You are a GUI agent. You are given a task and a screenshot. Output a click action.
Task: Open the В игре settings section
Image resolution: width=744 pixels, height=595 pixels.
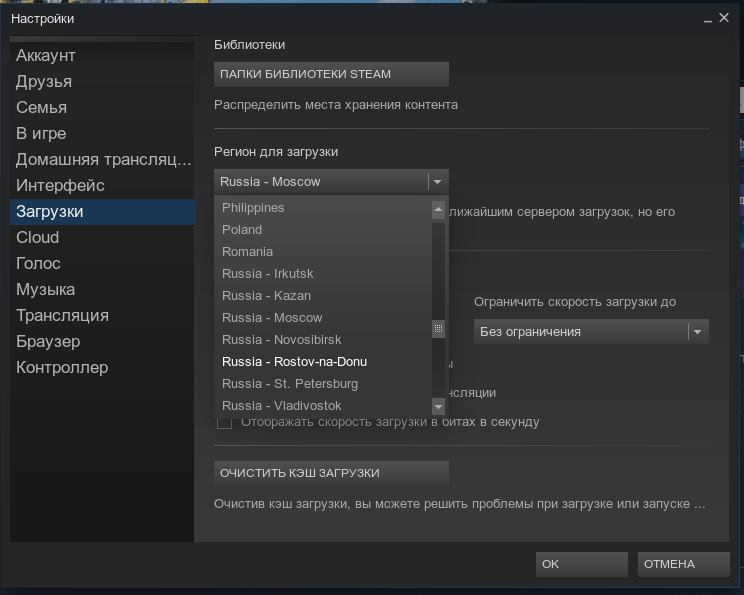(102, 134)
